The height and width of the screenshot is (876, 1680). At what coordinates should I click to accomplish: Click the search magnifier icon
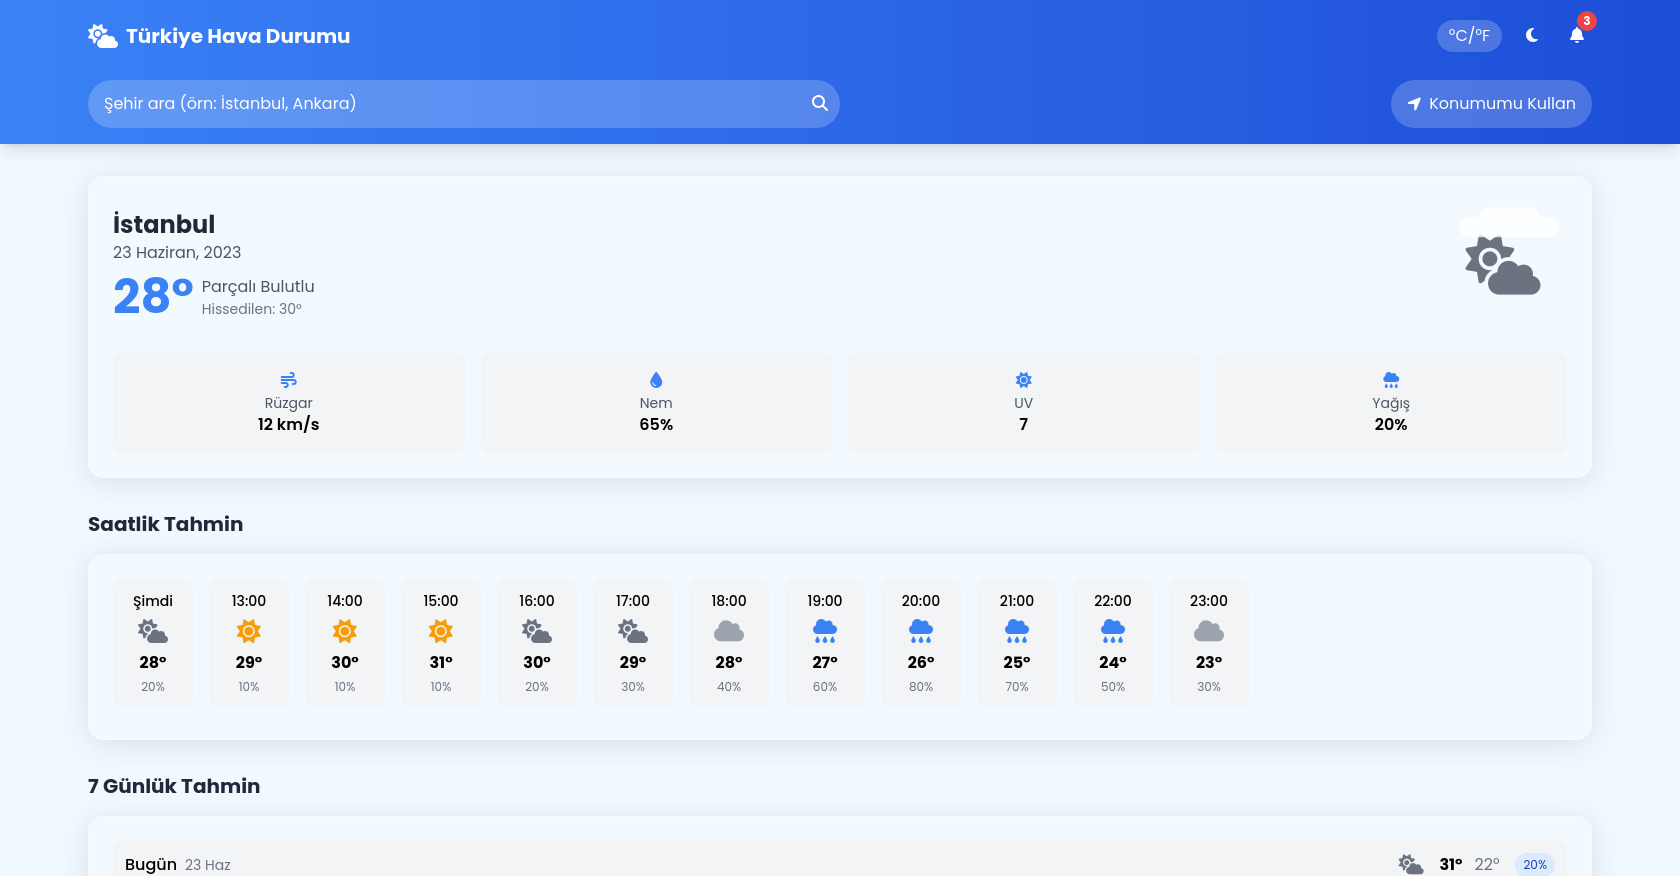tap(819, 103)
